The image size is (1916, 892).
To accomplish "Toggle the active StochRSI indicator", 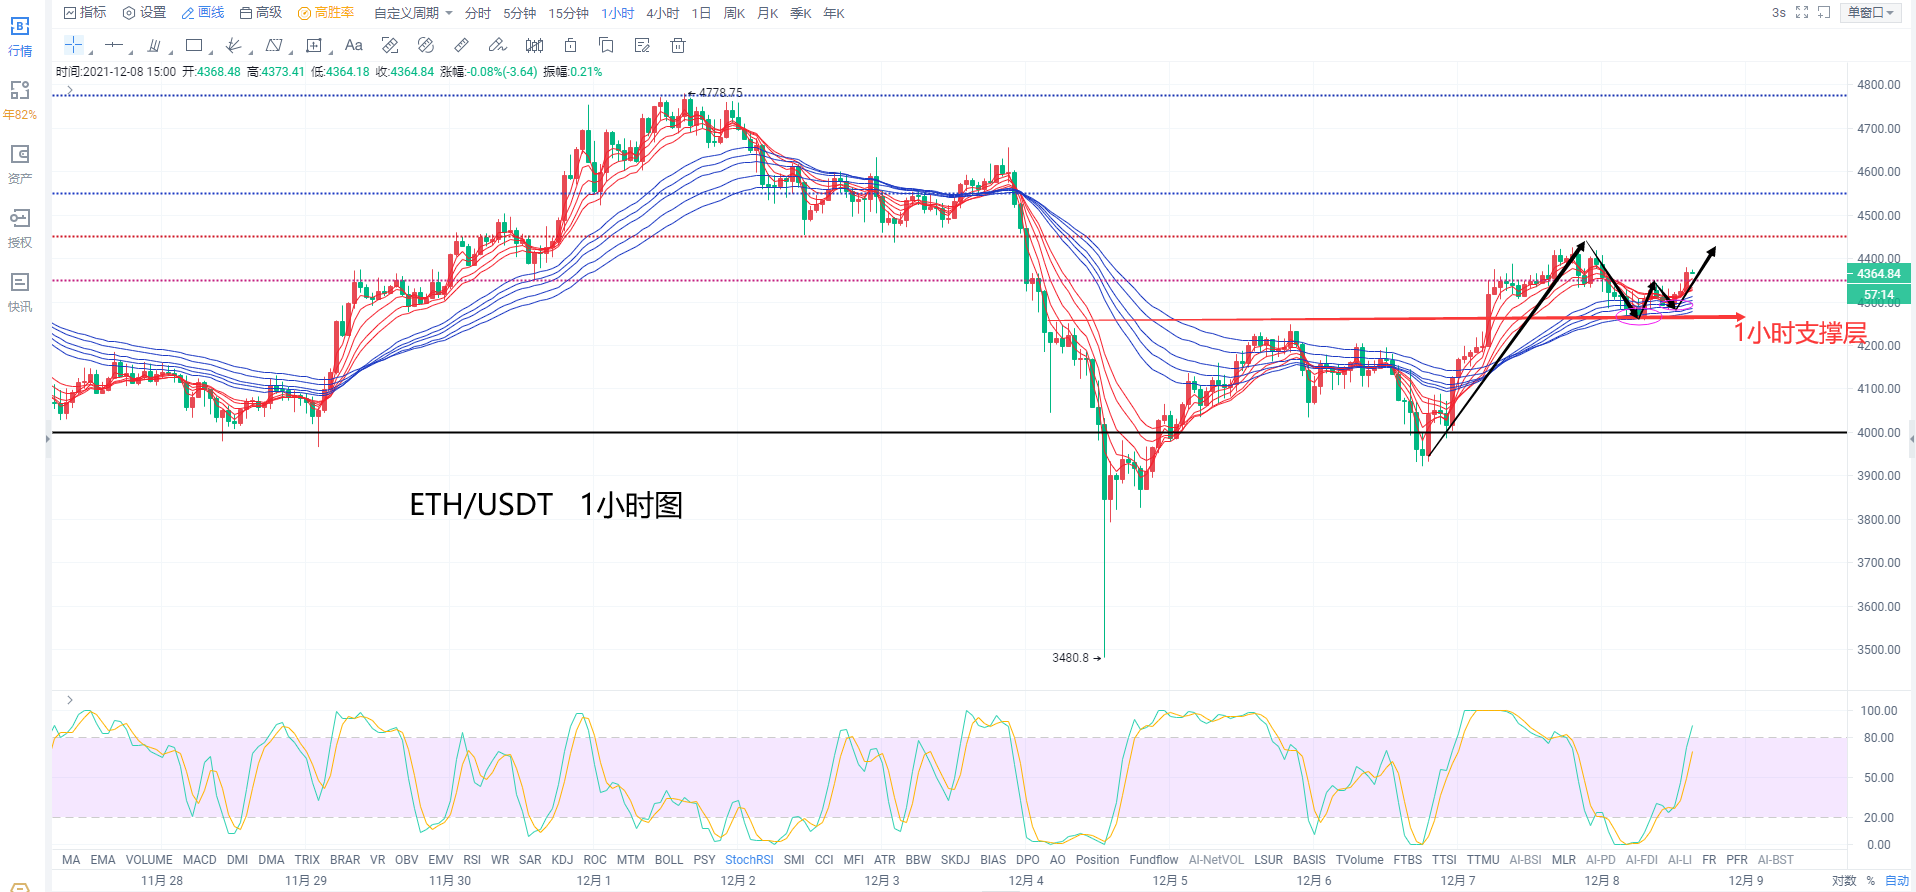I will 749,860.
